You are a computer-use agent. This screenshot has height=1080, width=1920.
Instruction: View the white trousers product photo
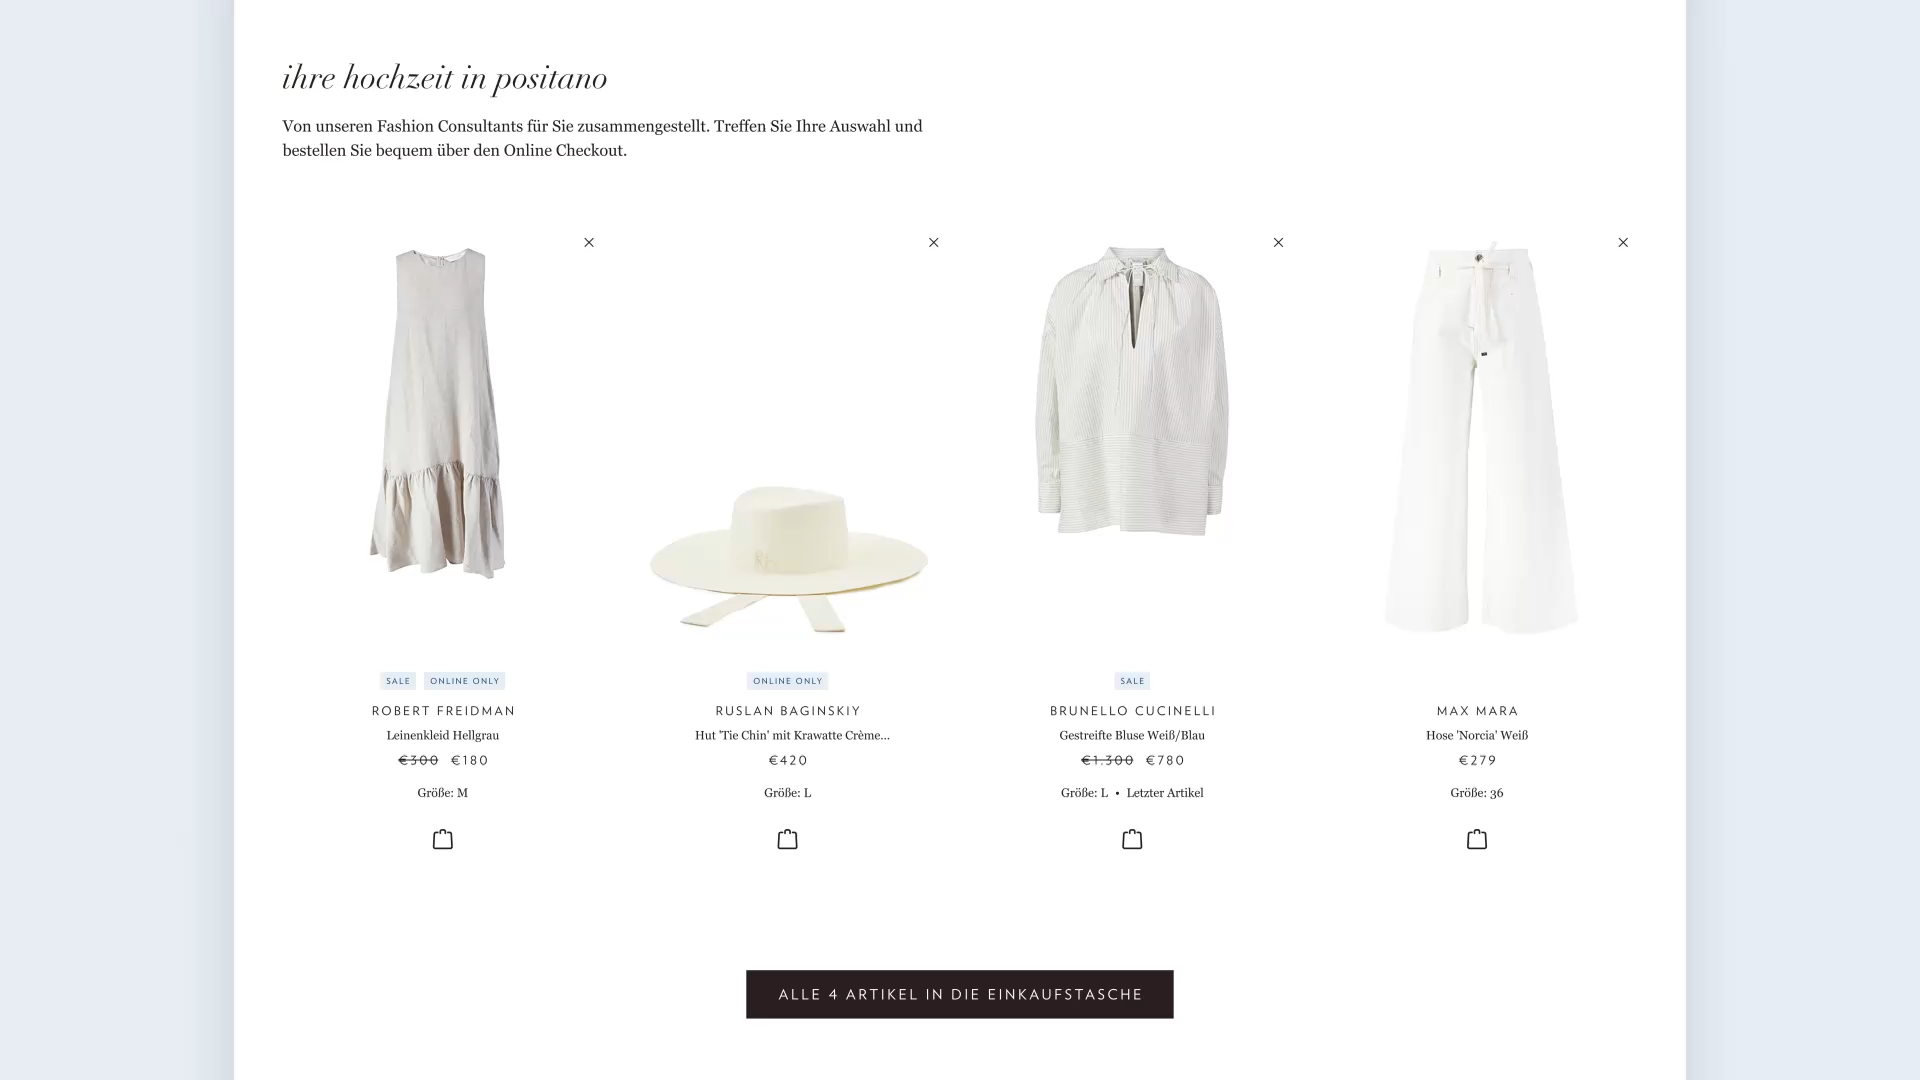tap(1480, 440)
